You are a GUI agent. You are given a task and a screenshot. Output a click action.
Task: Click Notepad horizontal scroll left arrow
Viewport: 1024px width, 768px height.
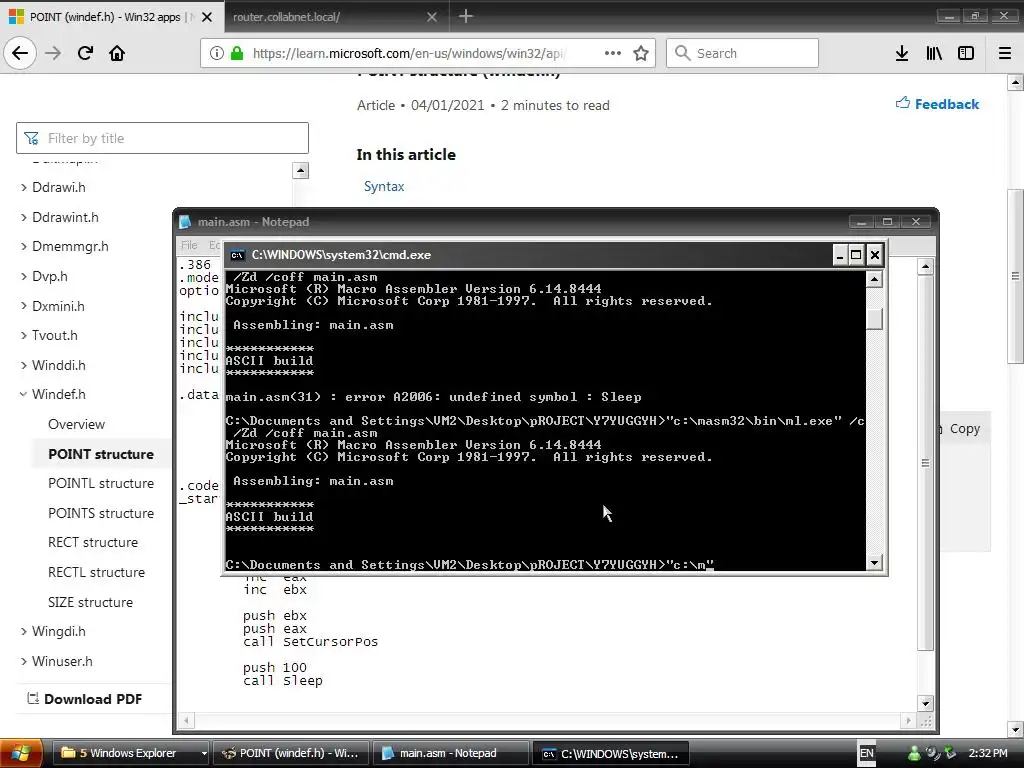(x=187, y=721)
